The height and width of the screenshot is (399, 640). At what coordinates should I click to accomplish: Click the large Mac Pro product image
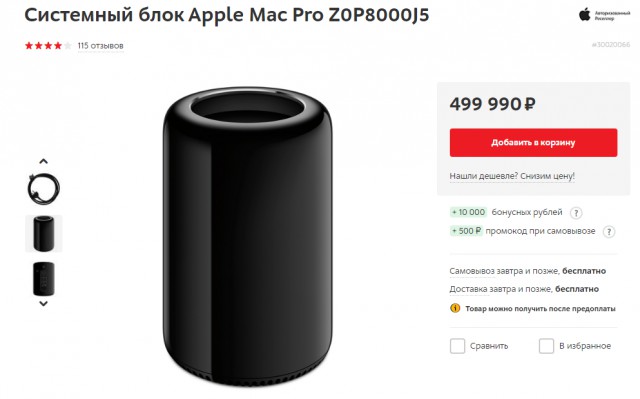[247, 237]
